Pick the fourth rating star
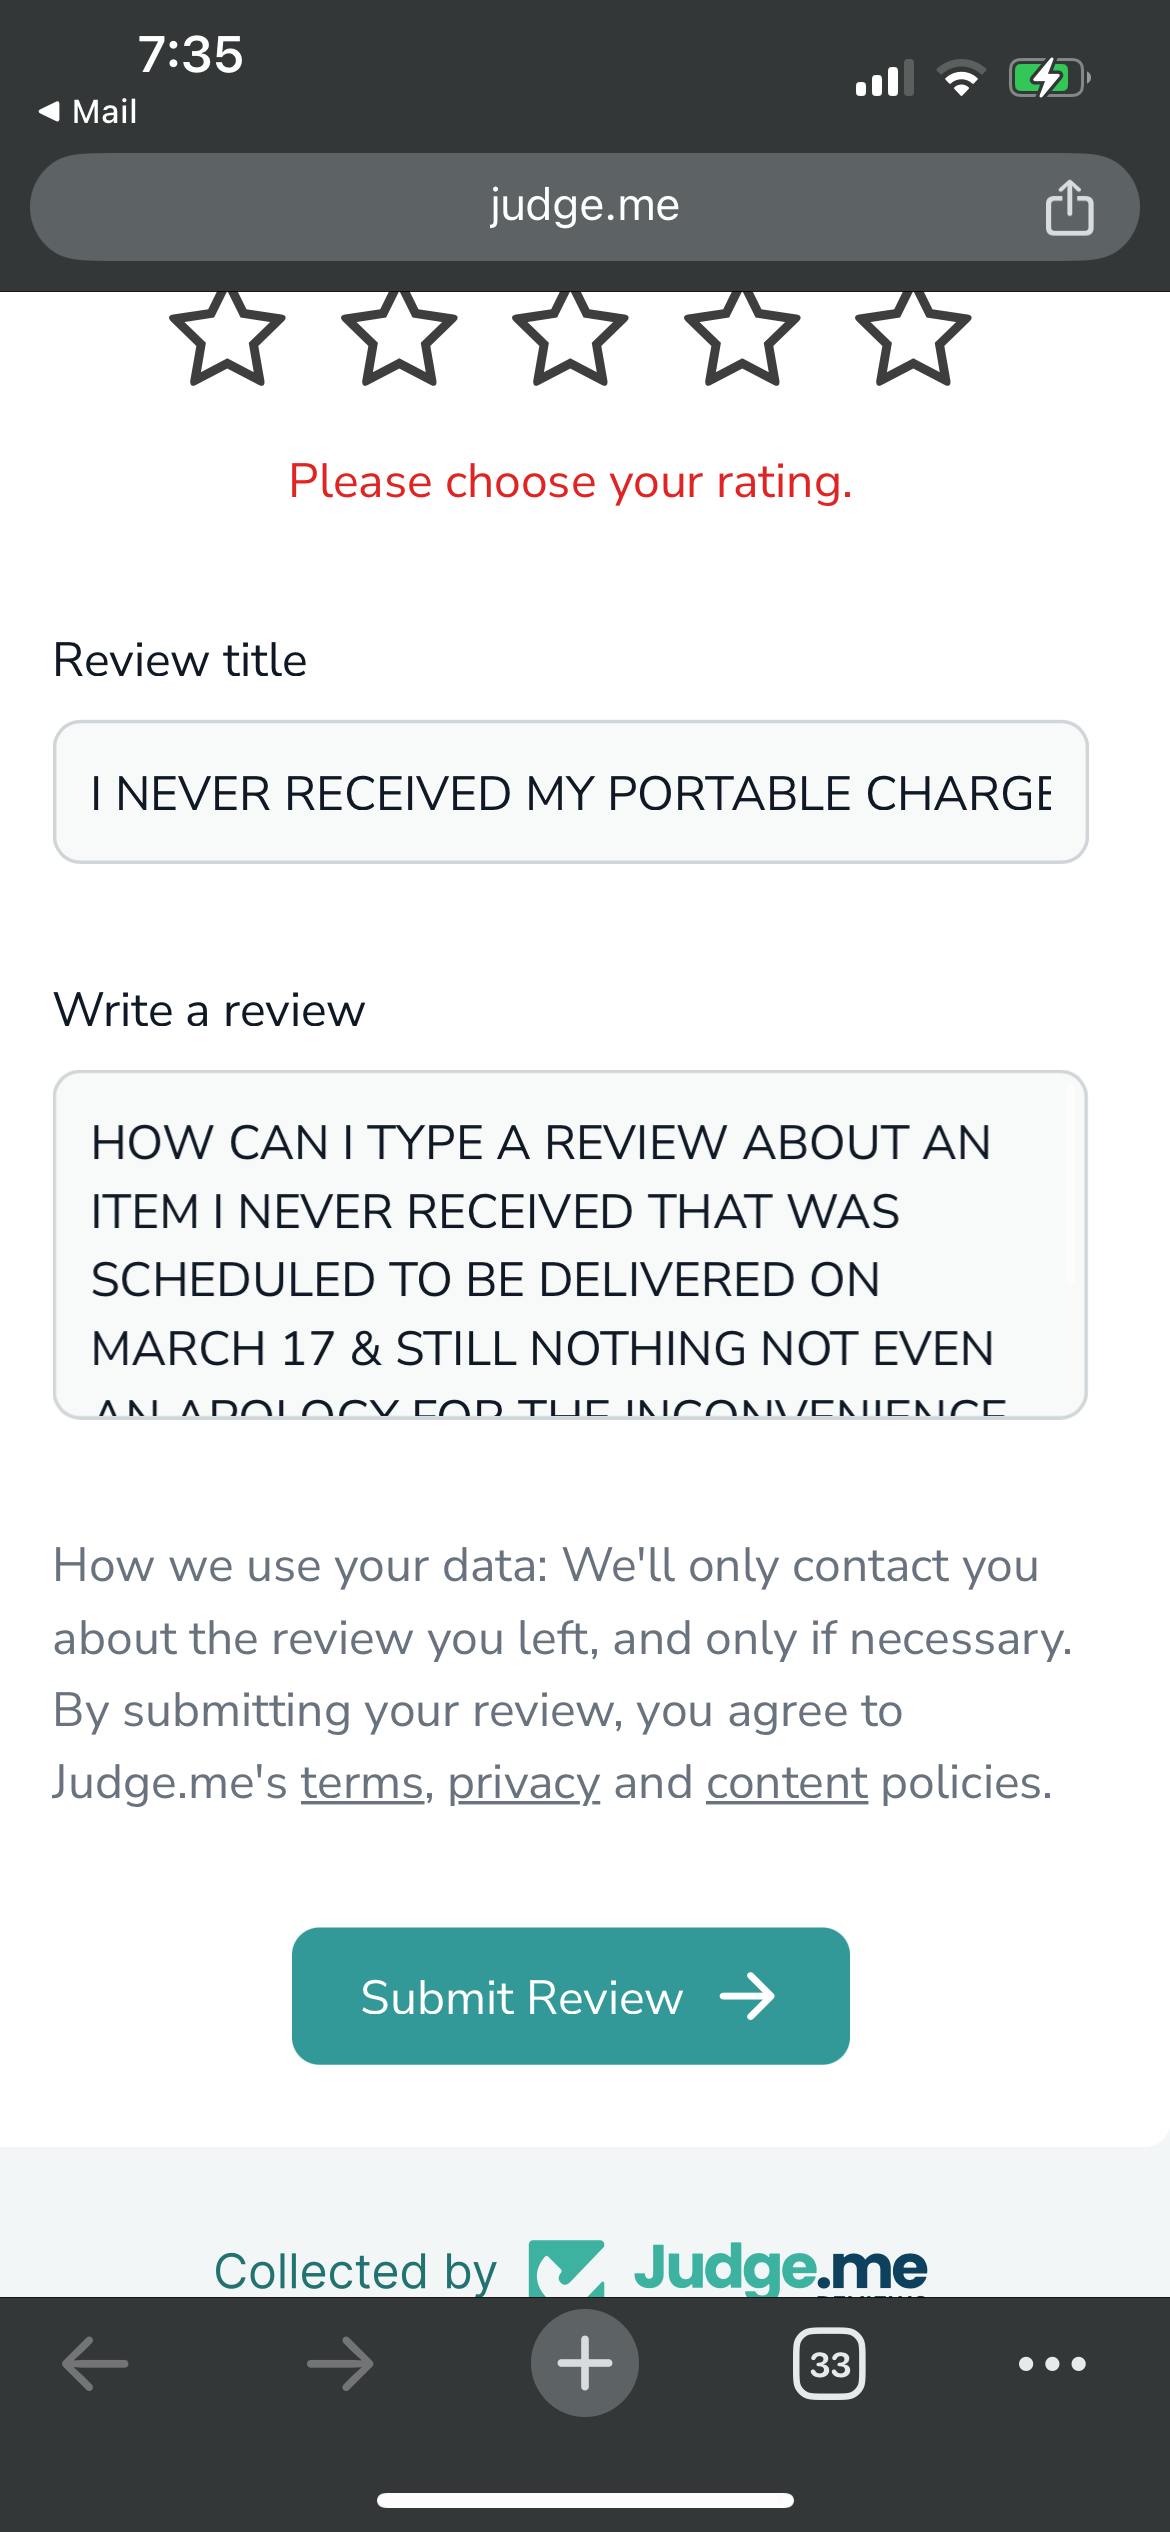 [x=742, y=338]
